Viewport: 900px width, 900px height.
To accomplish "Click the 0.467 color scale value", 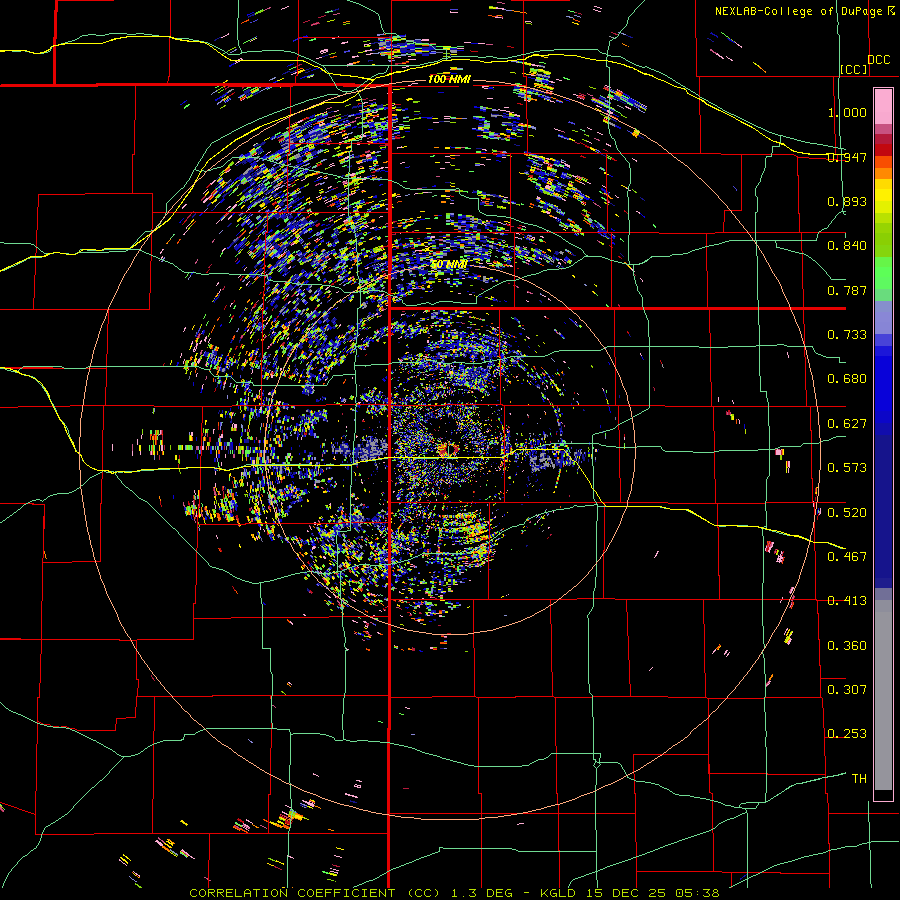I will pos(847,557).
